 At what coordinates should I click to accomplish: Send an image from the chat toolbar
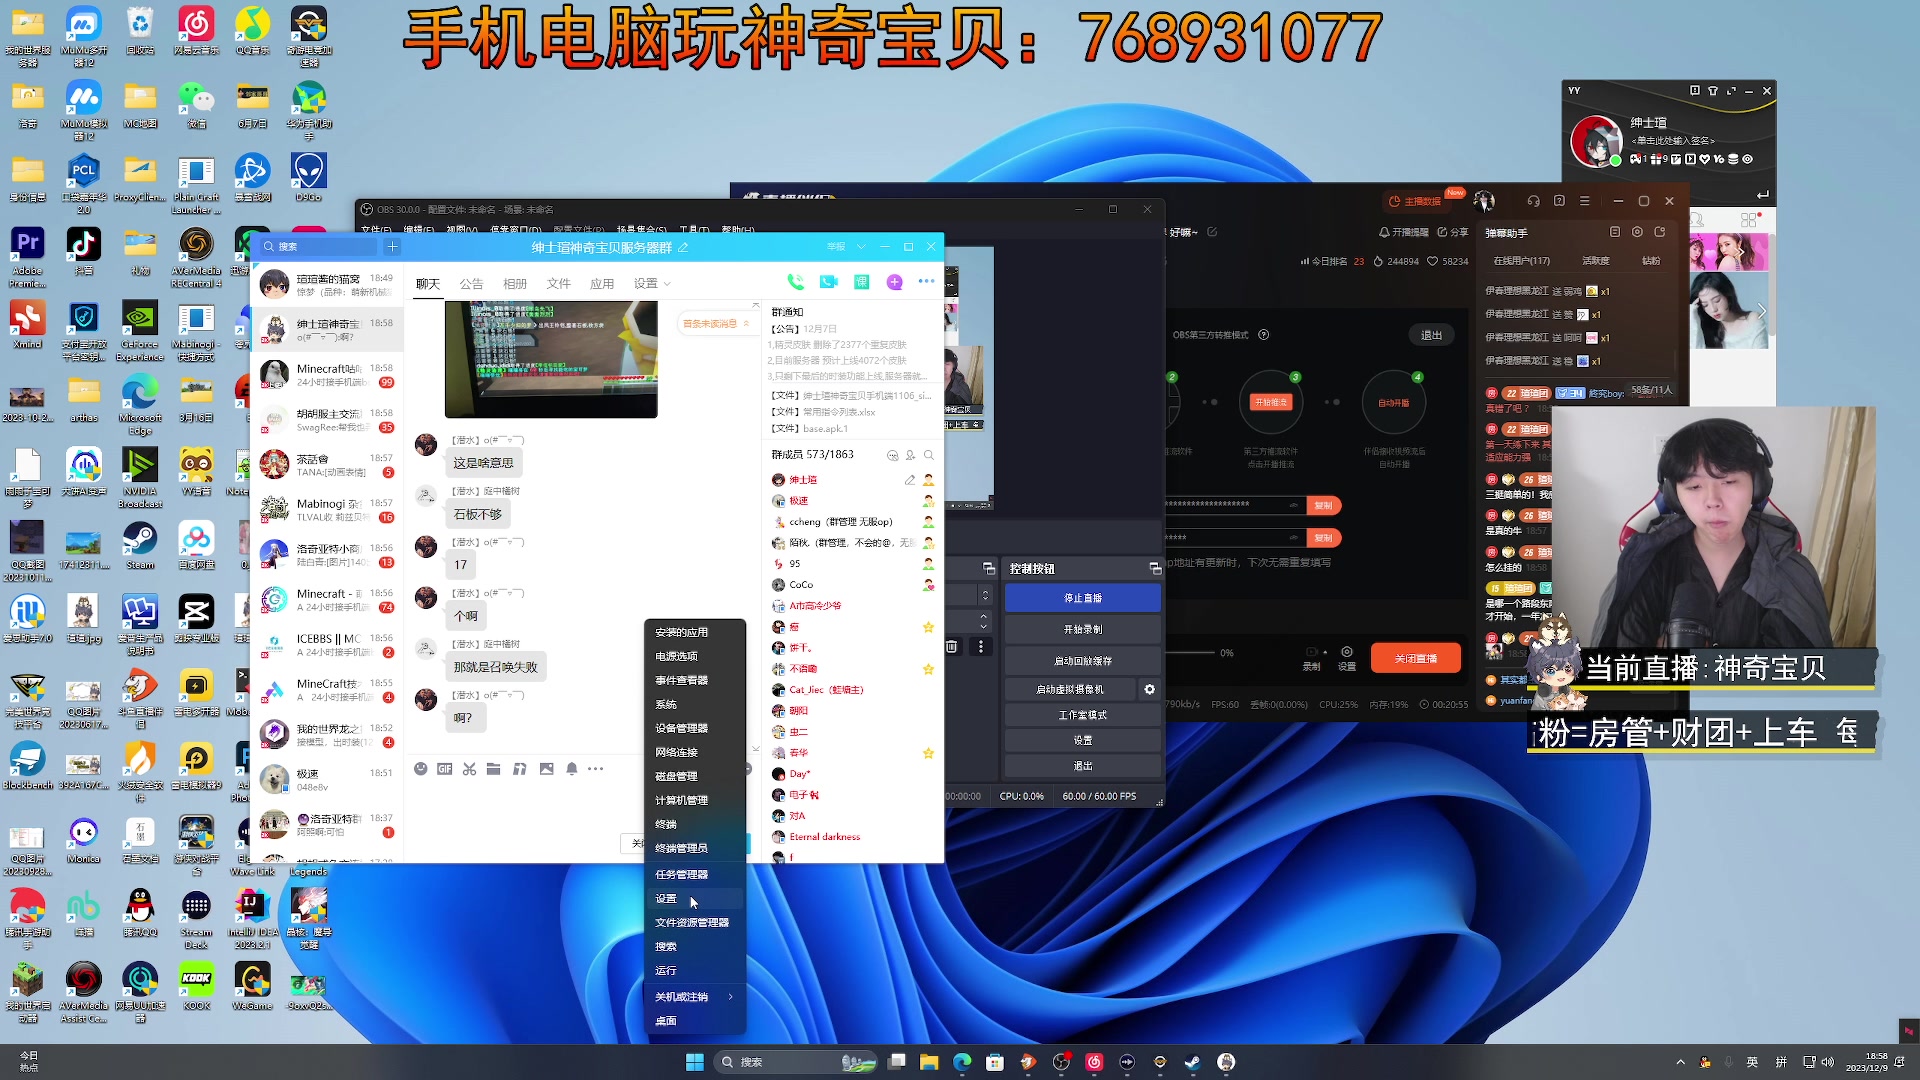547,769
